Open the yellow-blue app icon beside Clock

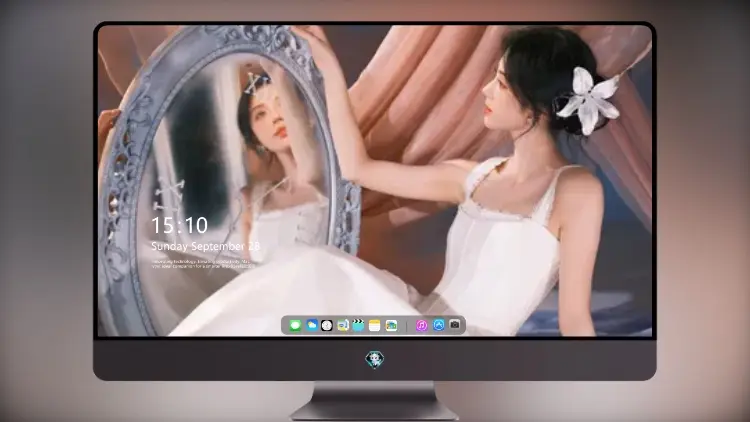343,325
